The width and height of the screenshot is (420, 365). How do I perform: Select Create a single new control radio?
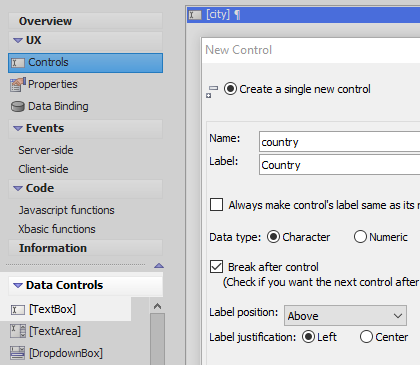(x=230, y=89)
